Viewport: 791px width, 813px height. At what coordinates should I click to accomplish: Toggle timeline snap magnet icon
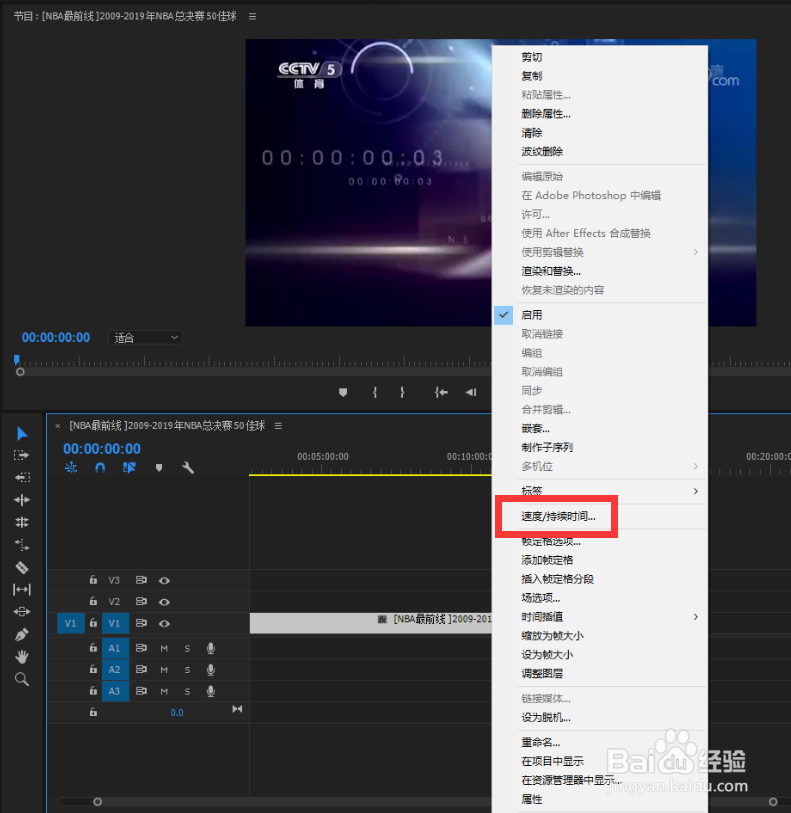click(100, 468)
